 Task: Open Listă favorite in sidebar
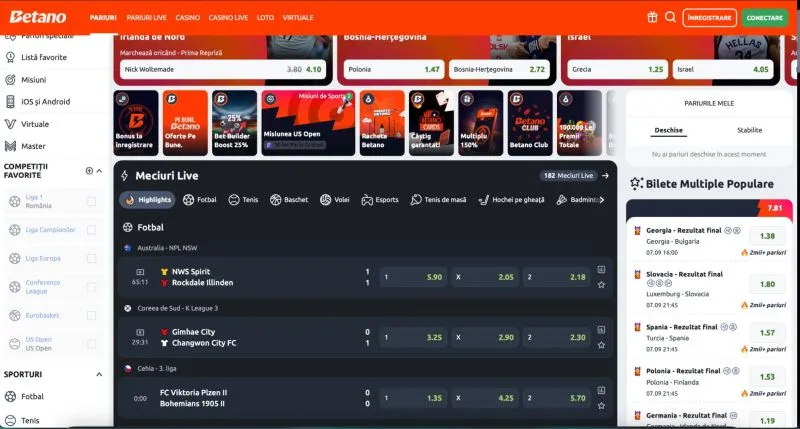tap(43, 58)
